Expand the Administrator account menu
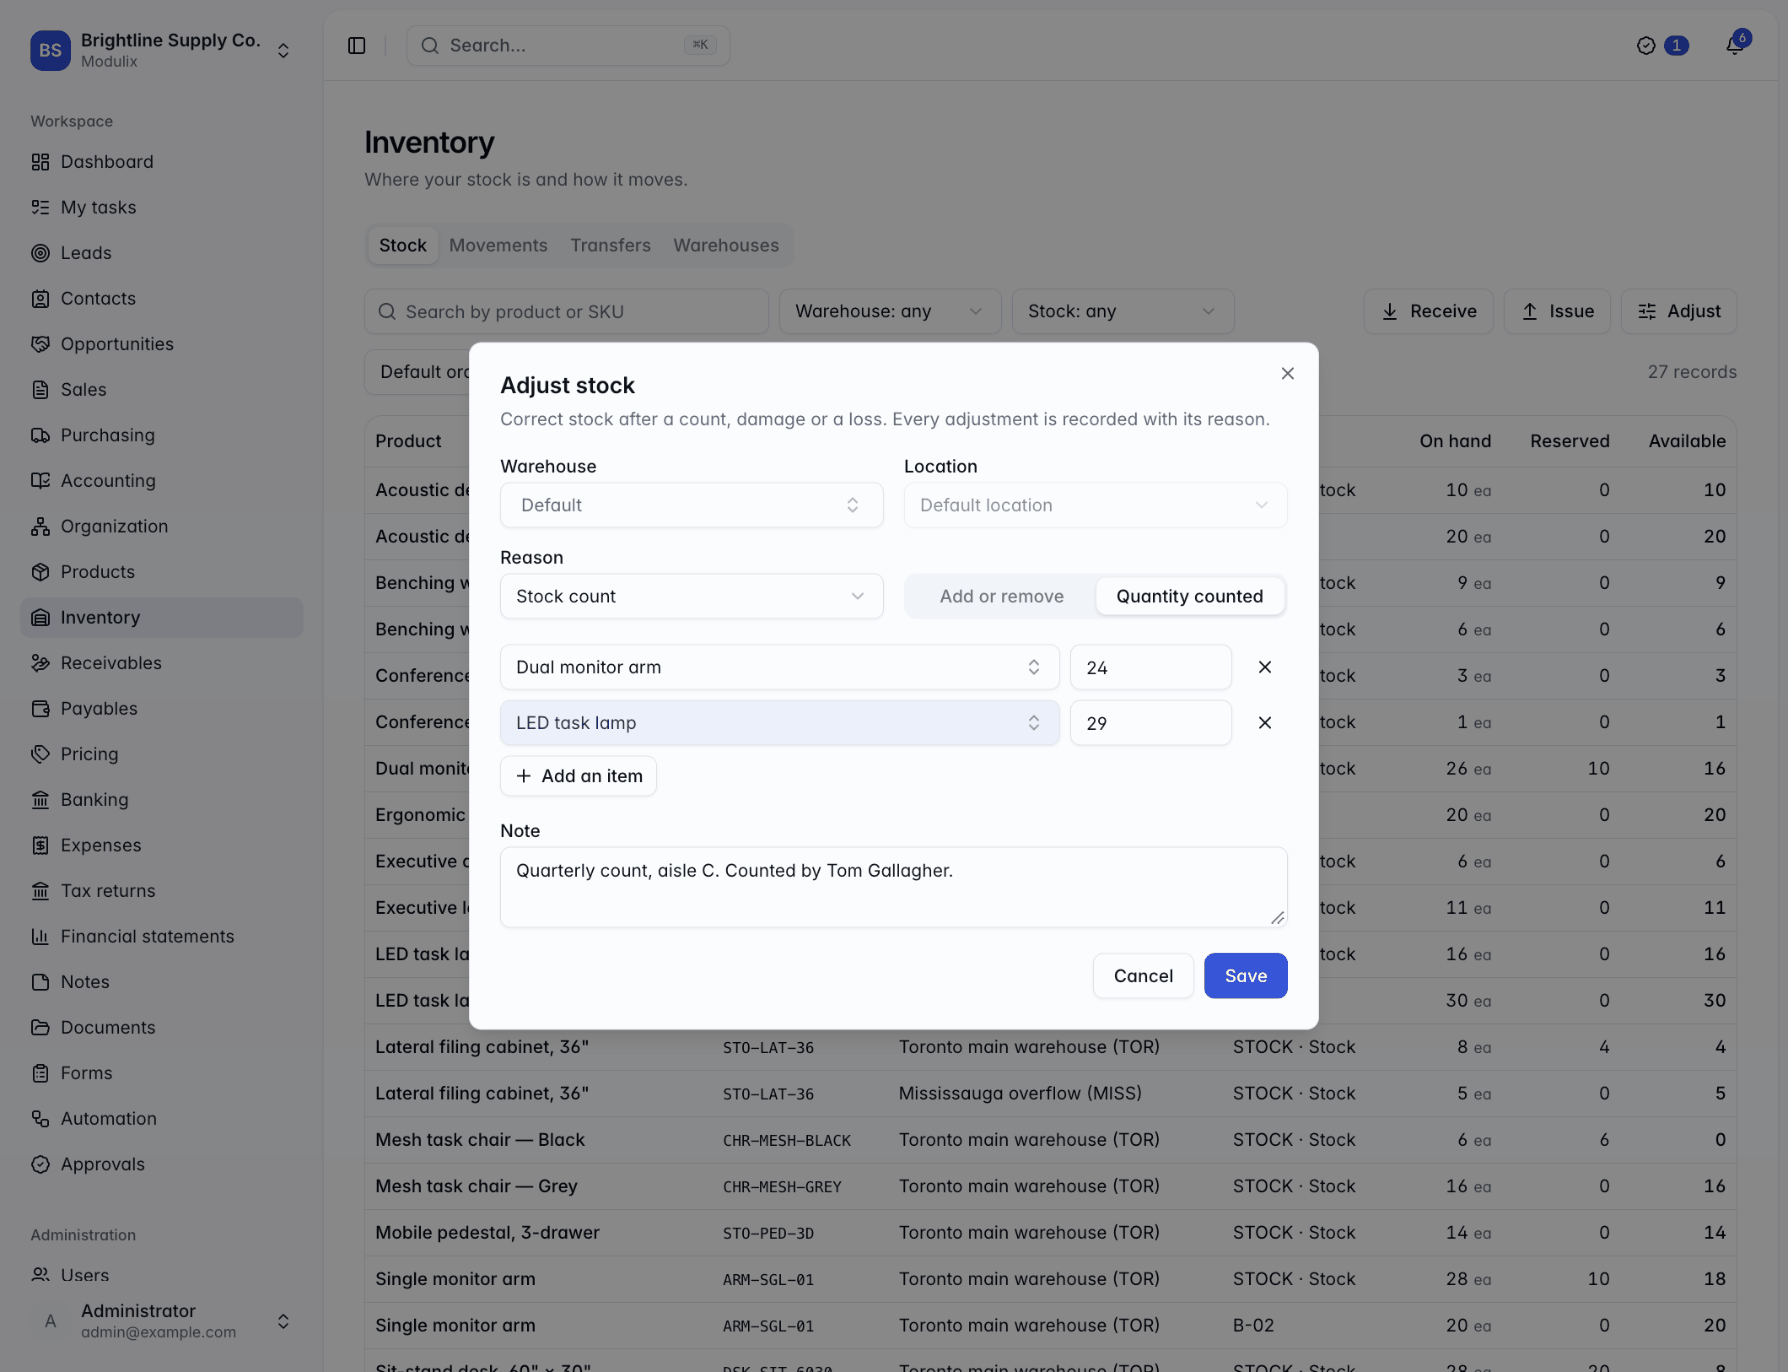This screenshot has height=1372, width=1788. [162, 1321]
